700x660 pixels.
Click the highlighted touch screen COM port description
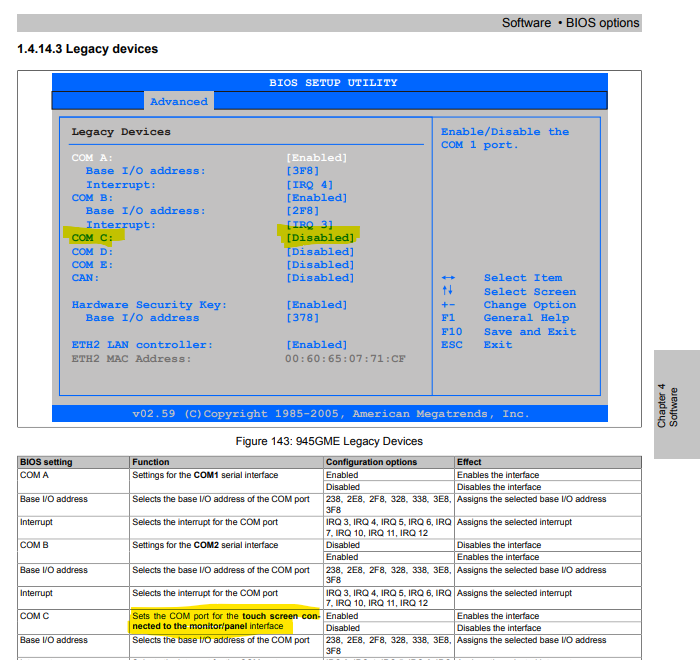coord(226,621)
